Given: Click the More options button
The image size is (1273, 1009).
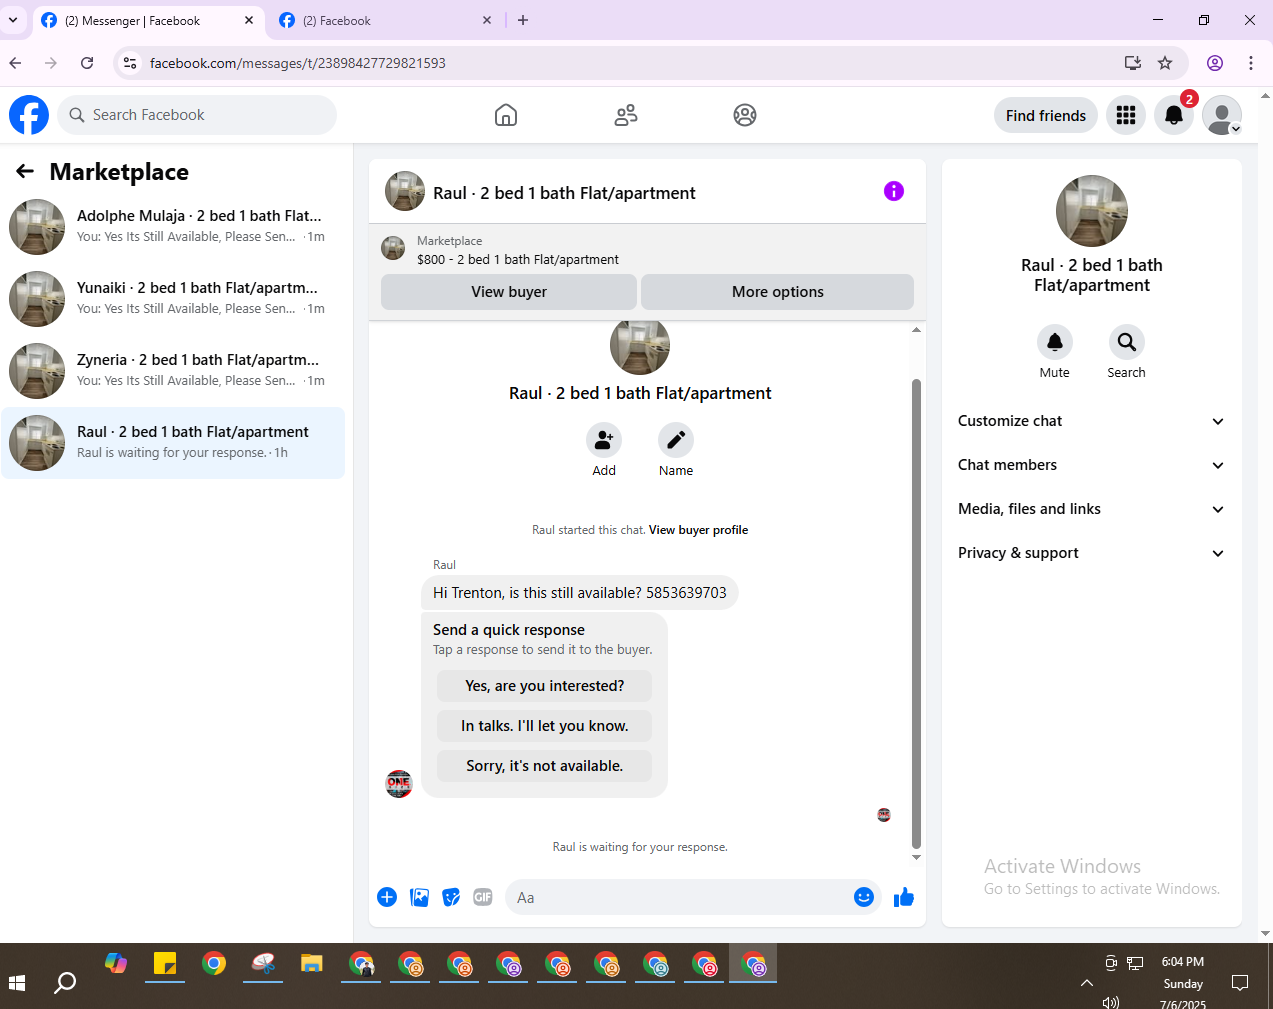Looking at the screenshot, I should tap(777, 292).
